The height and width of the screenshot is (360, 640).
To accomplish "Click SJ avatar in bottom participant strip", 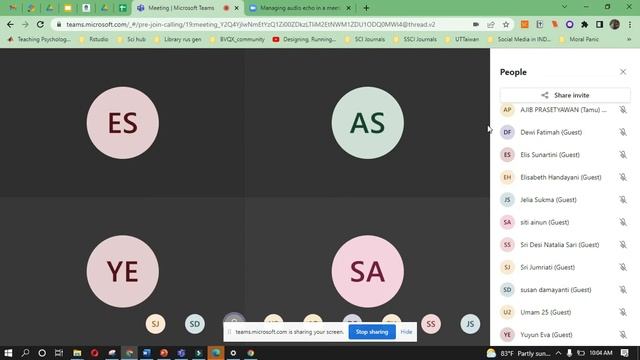I will click(156, 324).
